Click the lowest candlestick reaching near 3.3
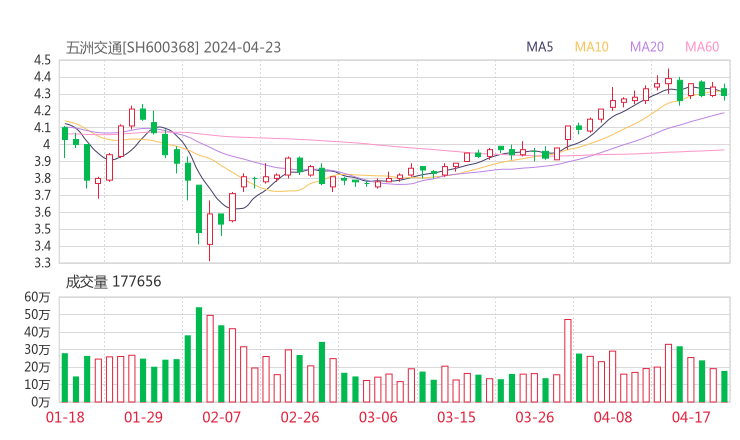The image size is (740, 440). (x=210, y=230)
